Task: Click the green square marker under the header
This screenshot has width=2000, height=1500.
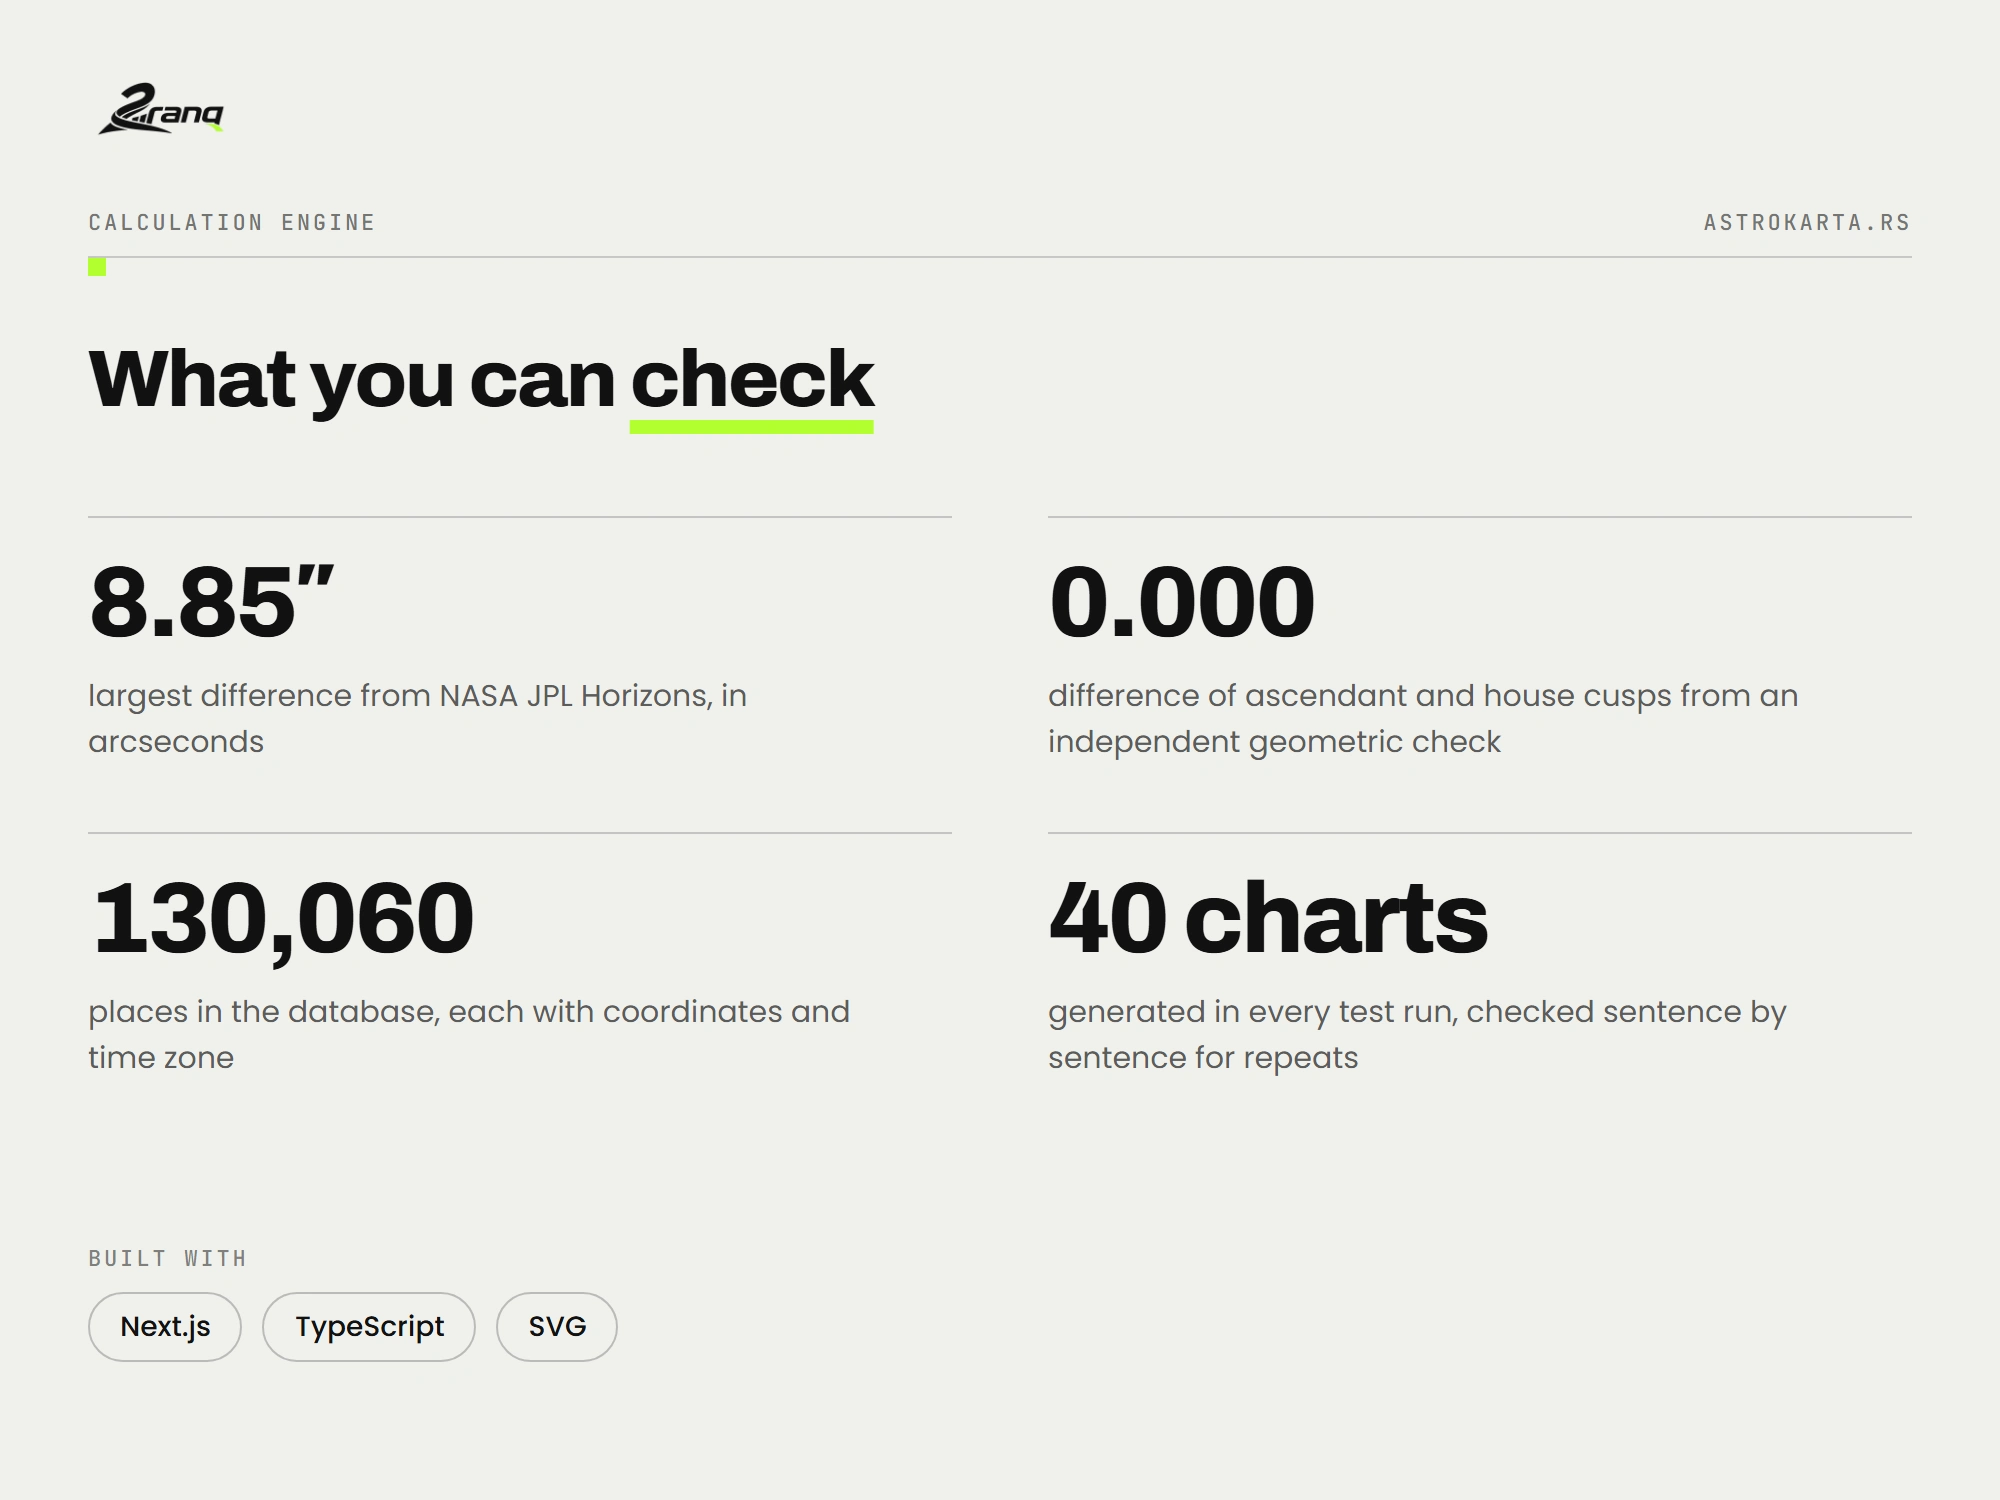Action: tap(97, 266)
